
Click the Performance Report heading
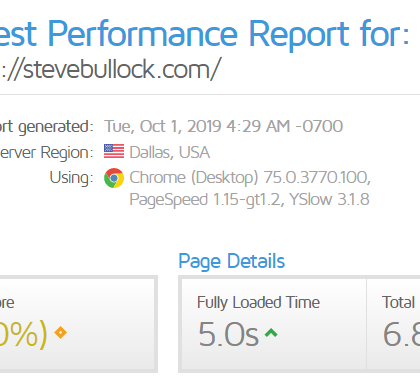tap(204, 33)
